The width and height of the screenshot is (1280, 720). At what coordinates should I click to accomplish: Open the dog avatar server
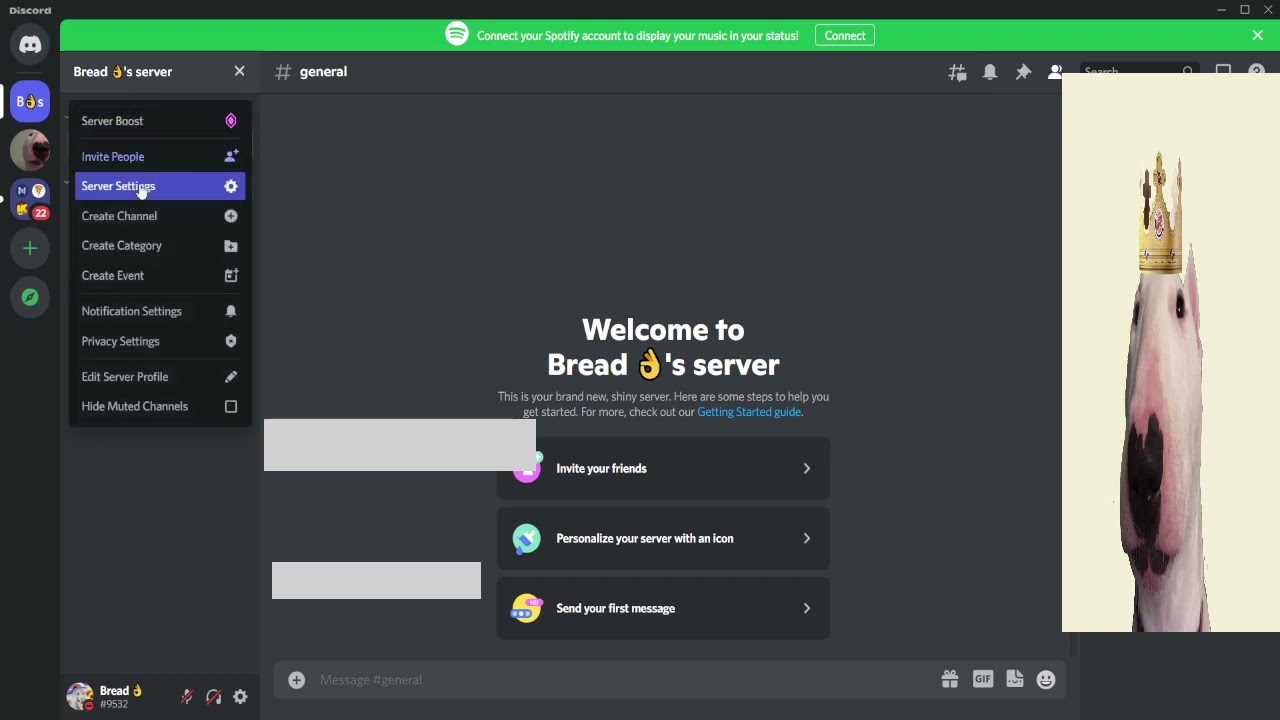coord(30,151)
